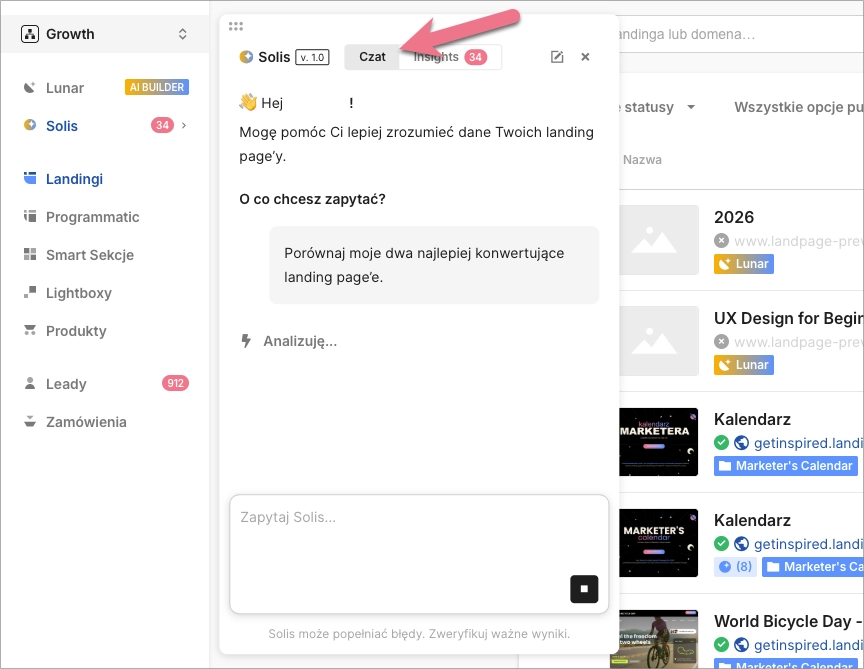Stop the Solis response generation
The image size is (864, 669).
[x=584, y=589]
